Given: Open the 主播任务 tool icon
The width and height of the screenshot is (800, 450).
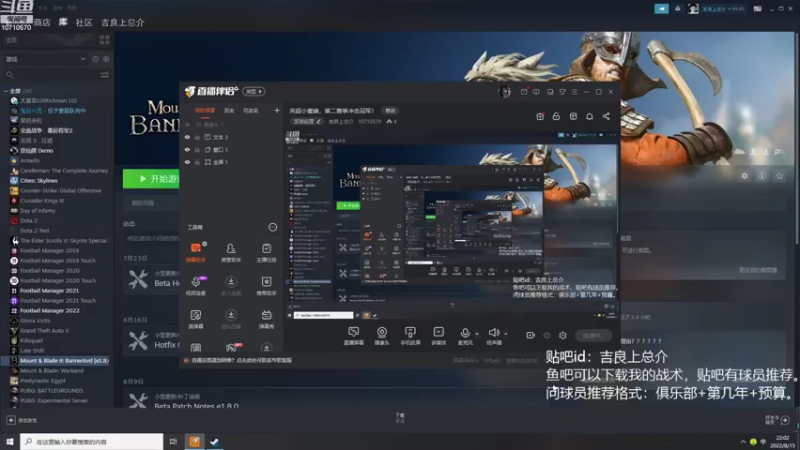Looking at the screenshot, I should click(x=266, y=252).
